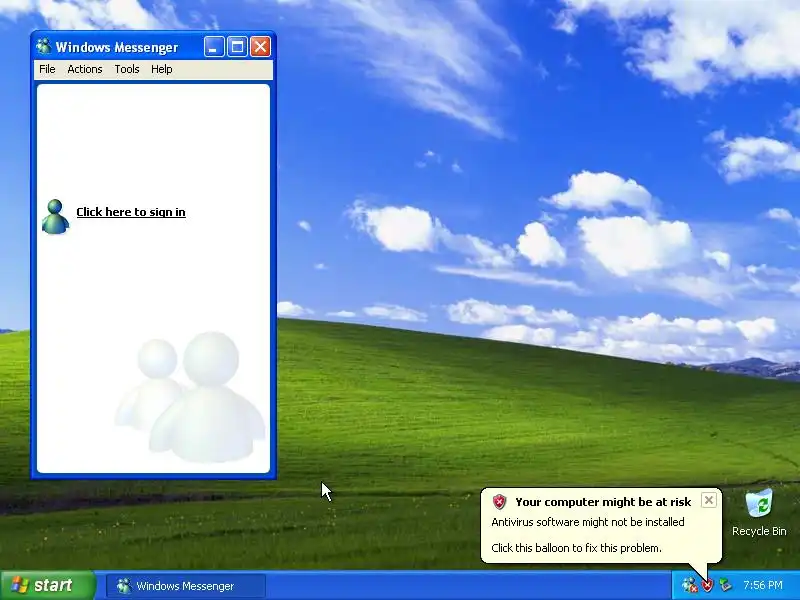Click the 'Recycle Bin' desktop label
800x600 pixels.
(759, 531)
